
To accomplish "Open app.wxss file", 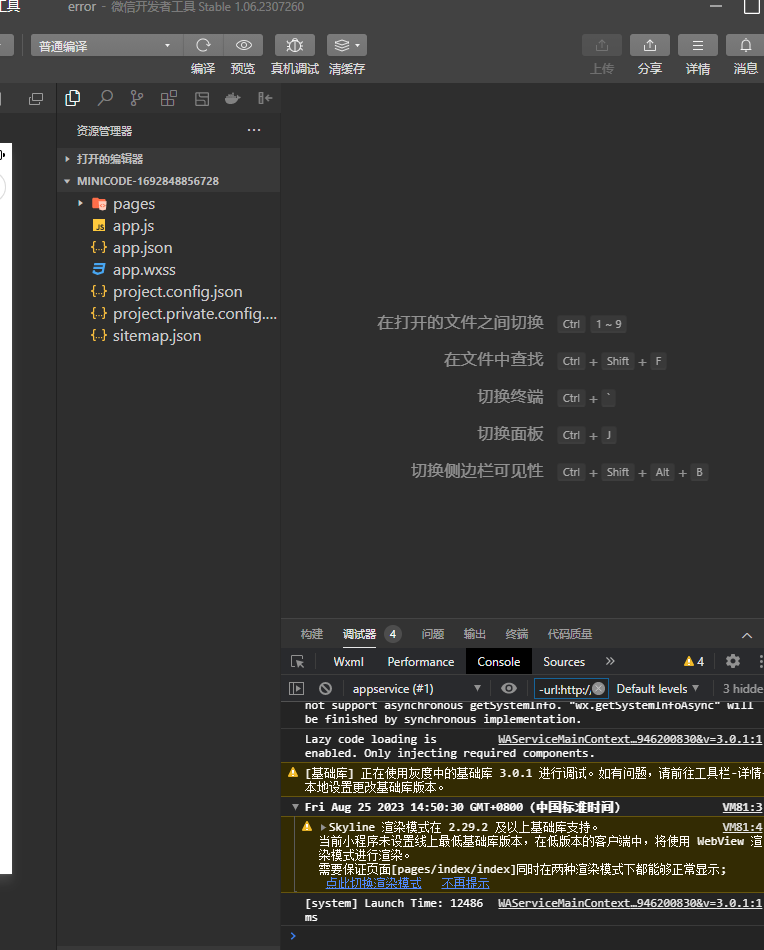I will coord(168,270).
